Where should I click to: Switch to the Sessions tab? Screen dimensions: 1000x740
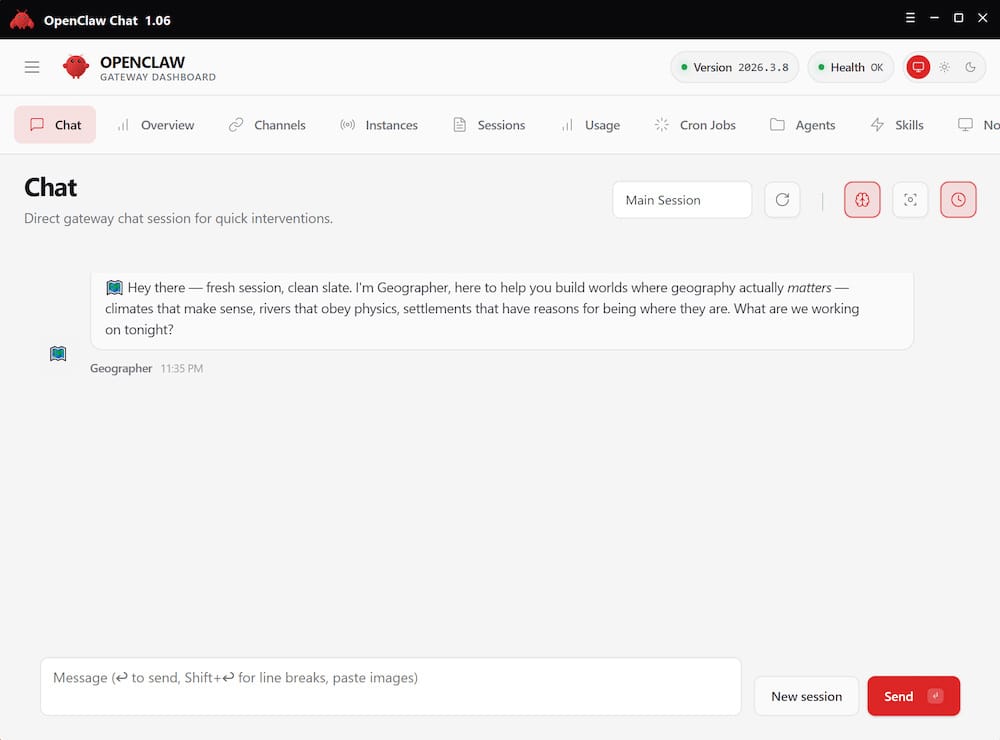488,124
